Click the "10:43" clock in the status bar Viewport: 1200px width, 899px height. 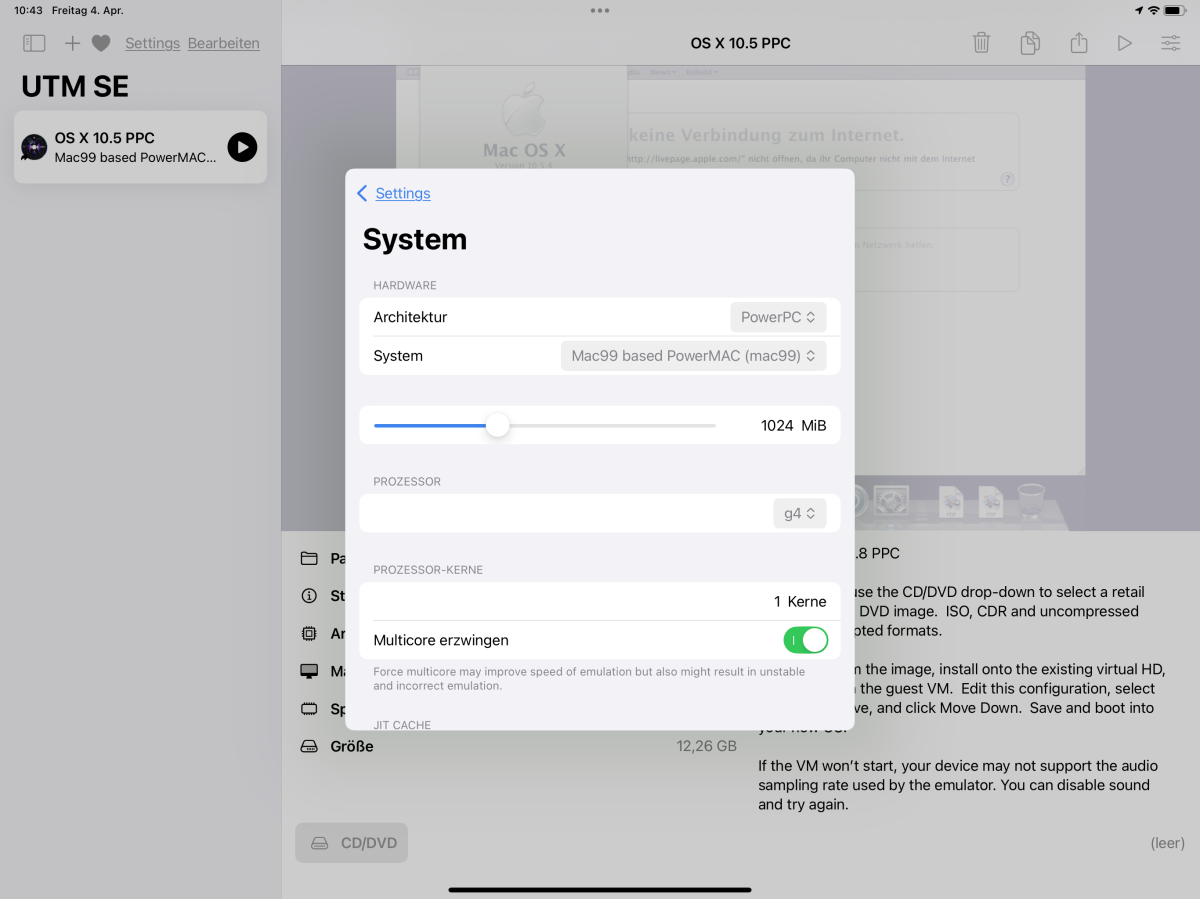[28, 10]
